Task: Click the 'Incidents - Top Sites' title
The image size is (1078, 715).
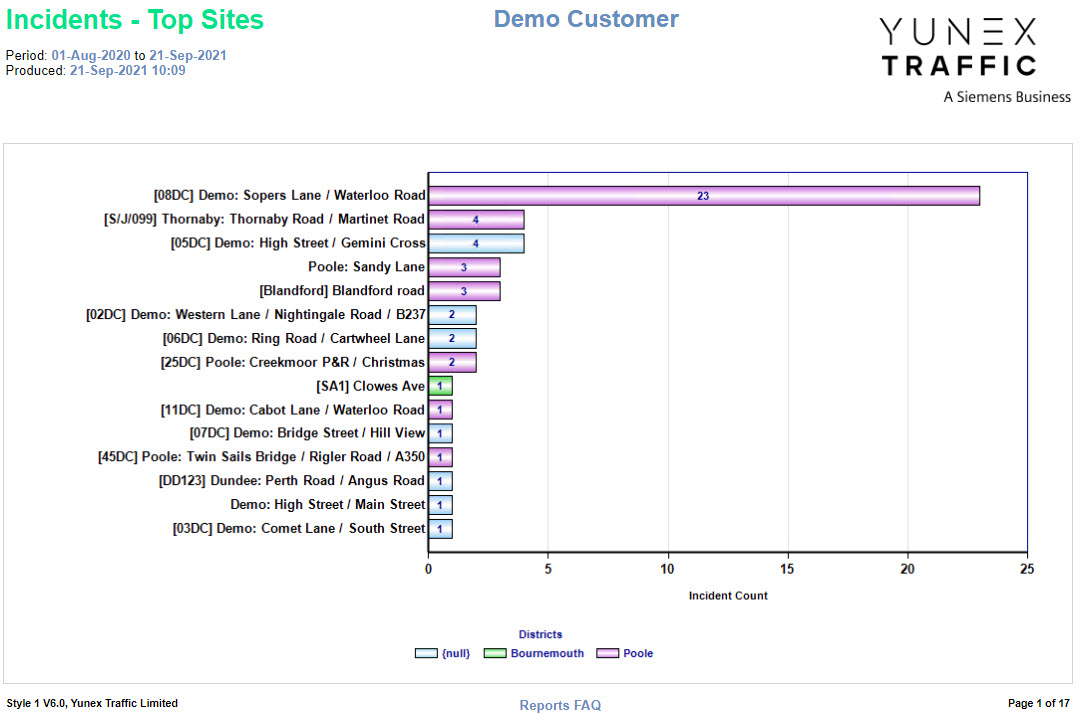Action: click(135, 20)
